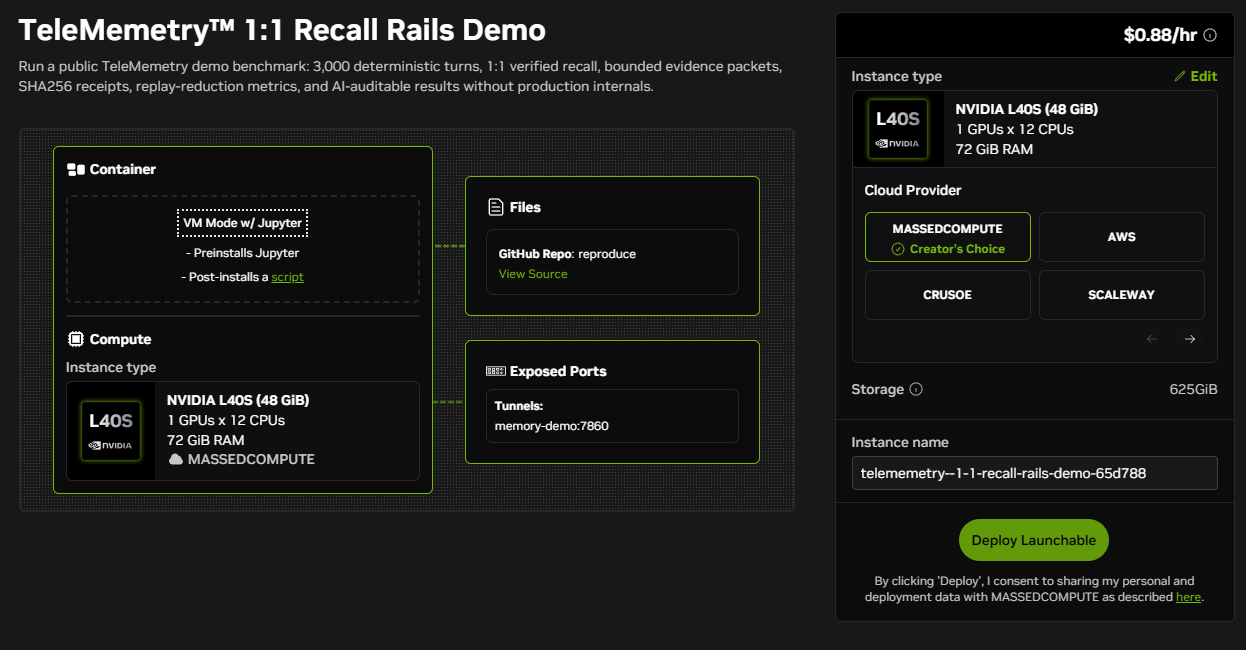1246x650 pixels.
Task: Click the Container section icon
Action: pyautogui.click(x=76, y=169)
